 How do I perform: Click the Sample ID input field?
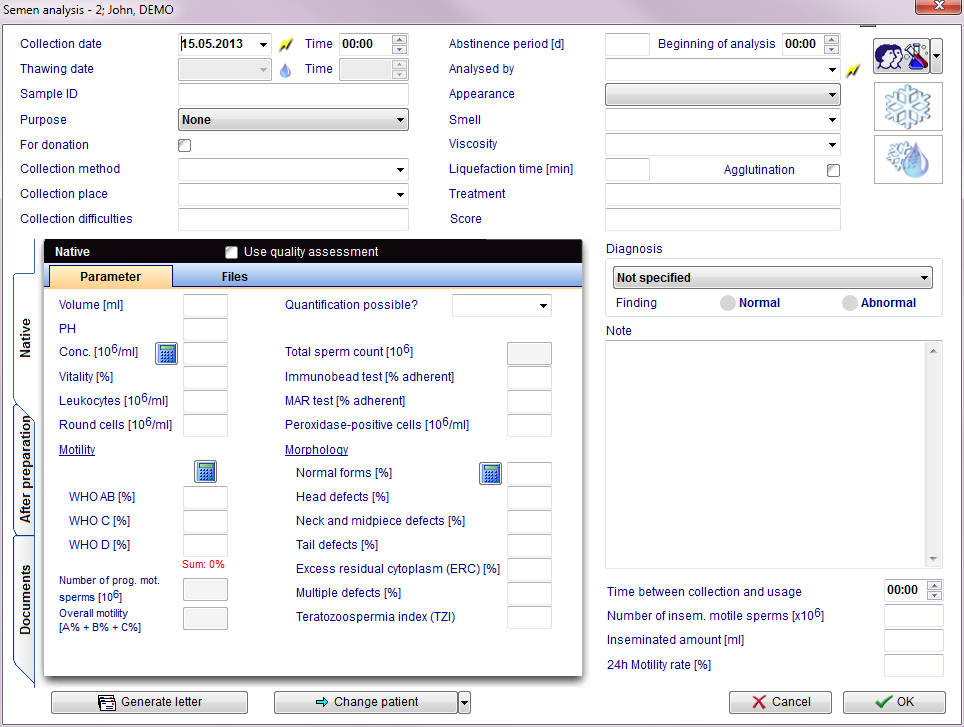pos(293,95)
